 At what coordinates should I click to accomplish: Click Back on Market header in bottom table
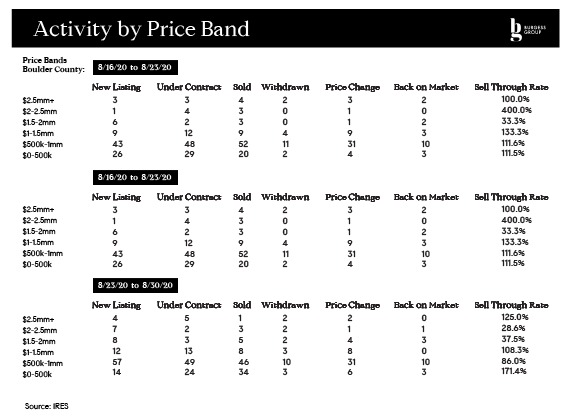426,305
